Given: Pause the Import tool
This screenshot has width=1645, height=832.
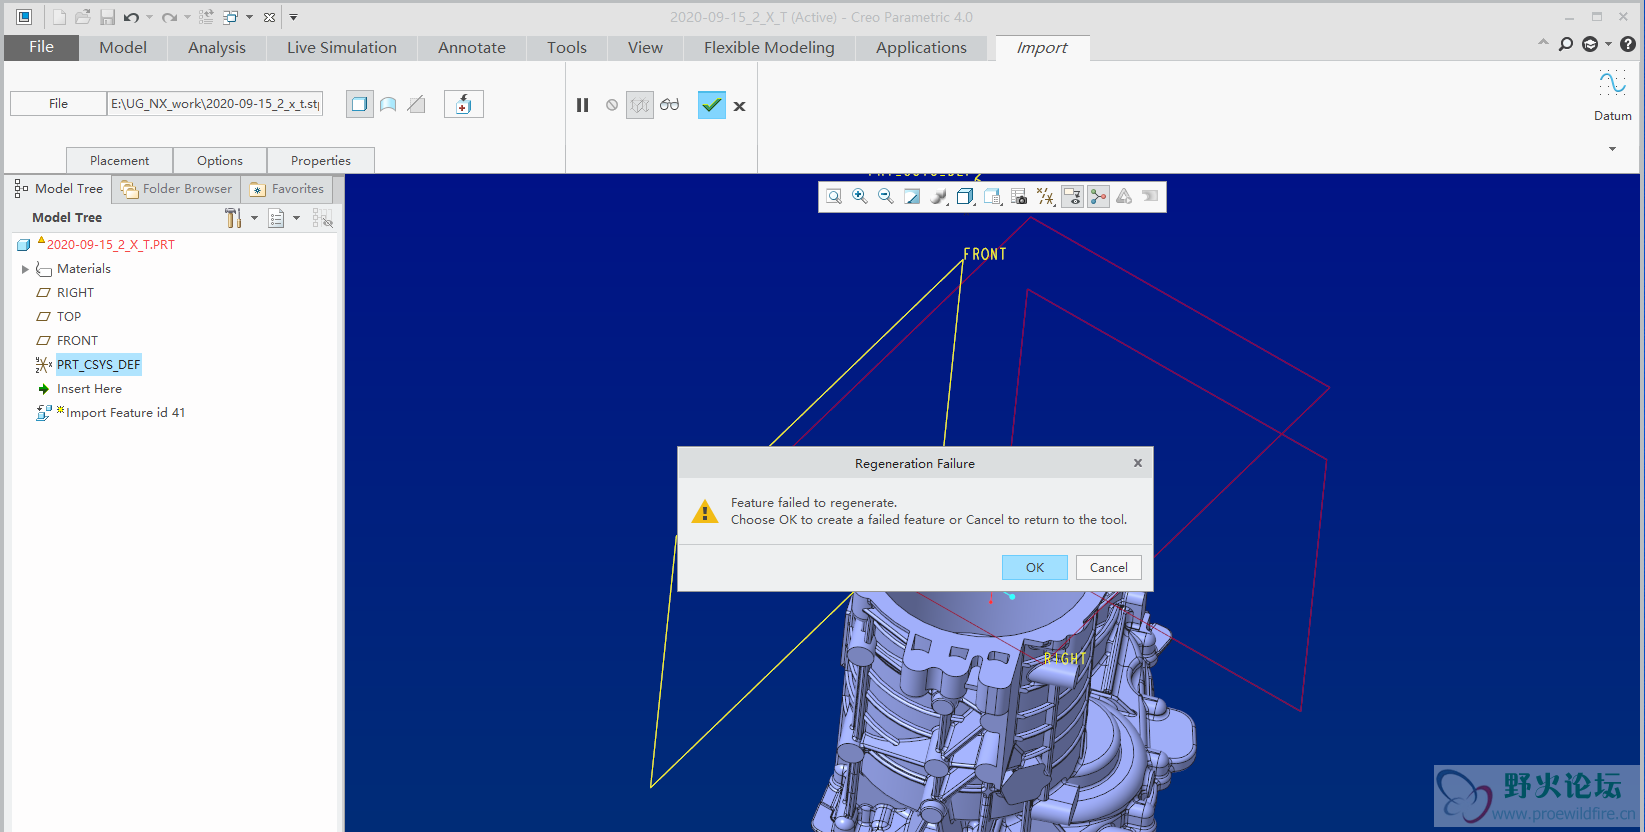Looking at the screenshot, I should (583, 105).
